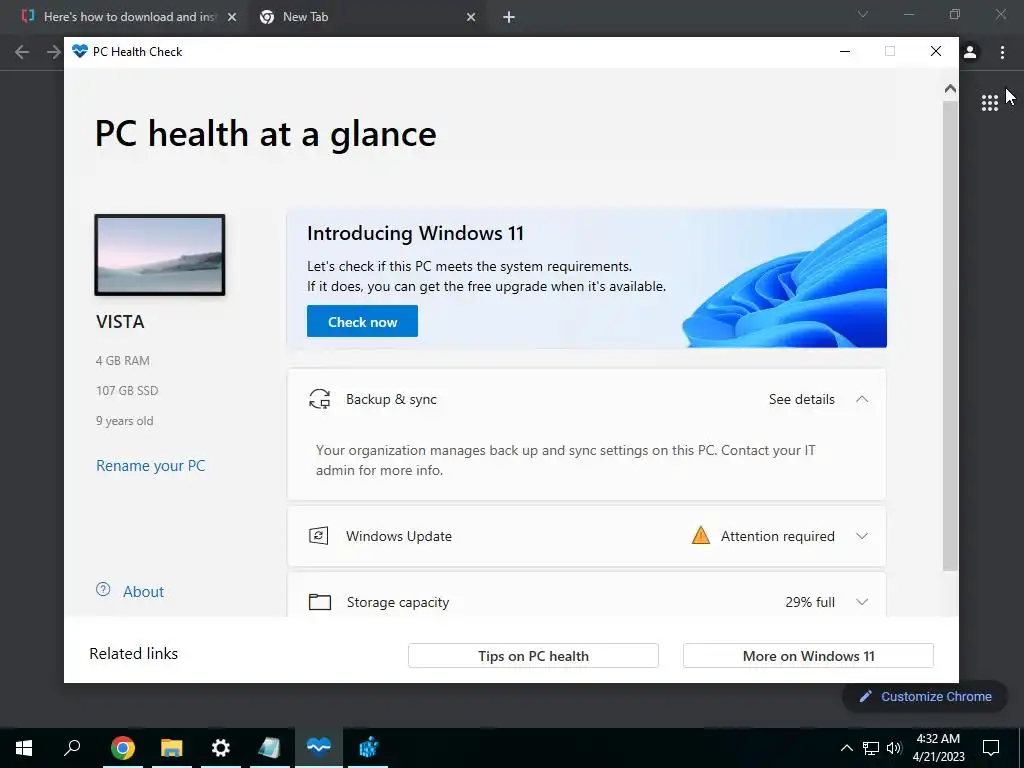Click the "29% full" storage value

click(x=810, y=602)
